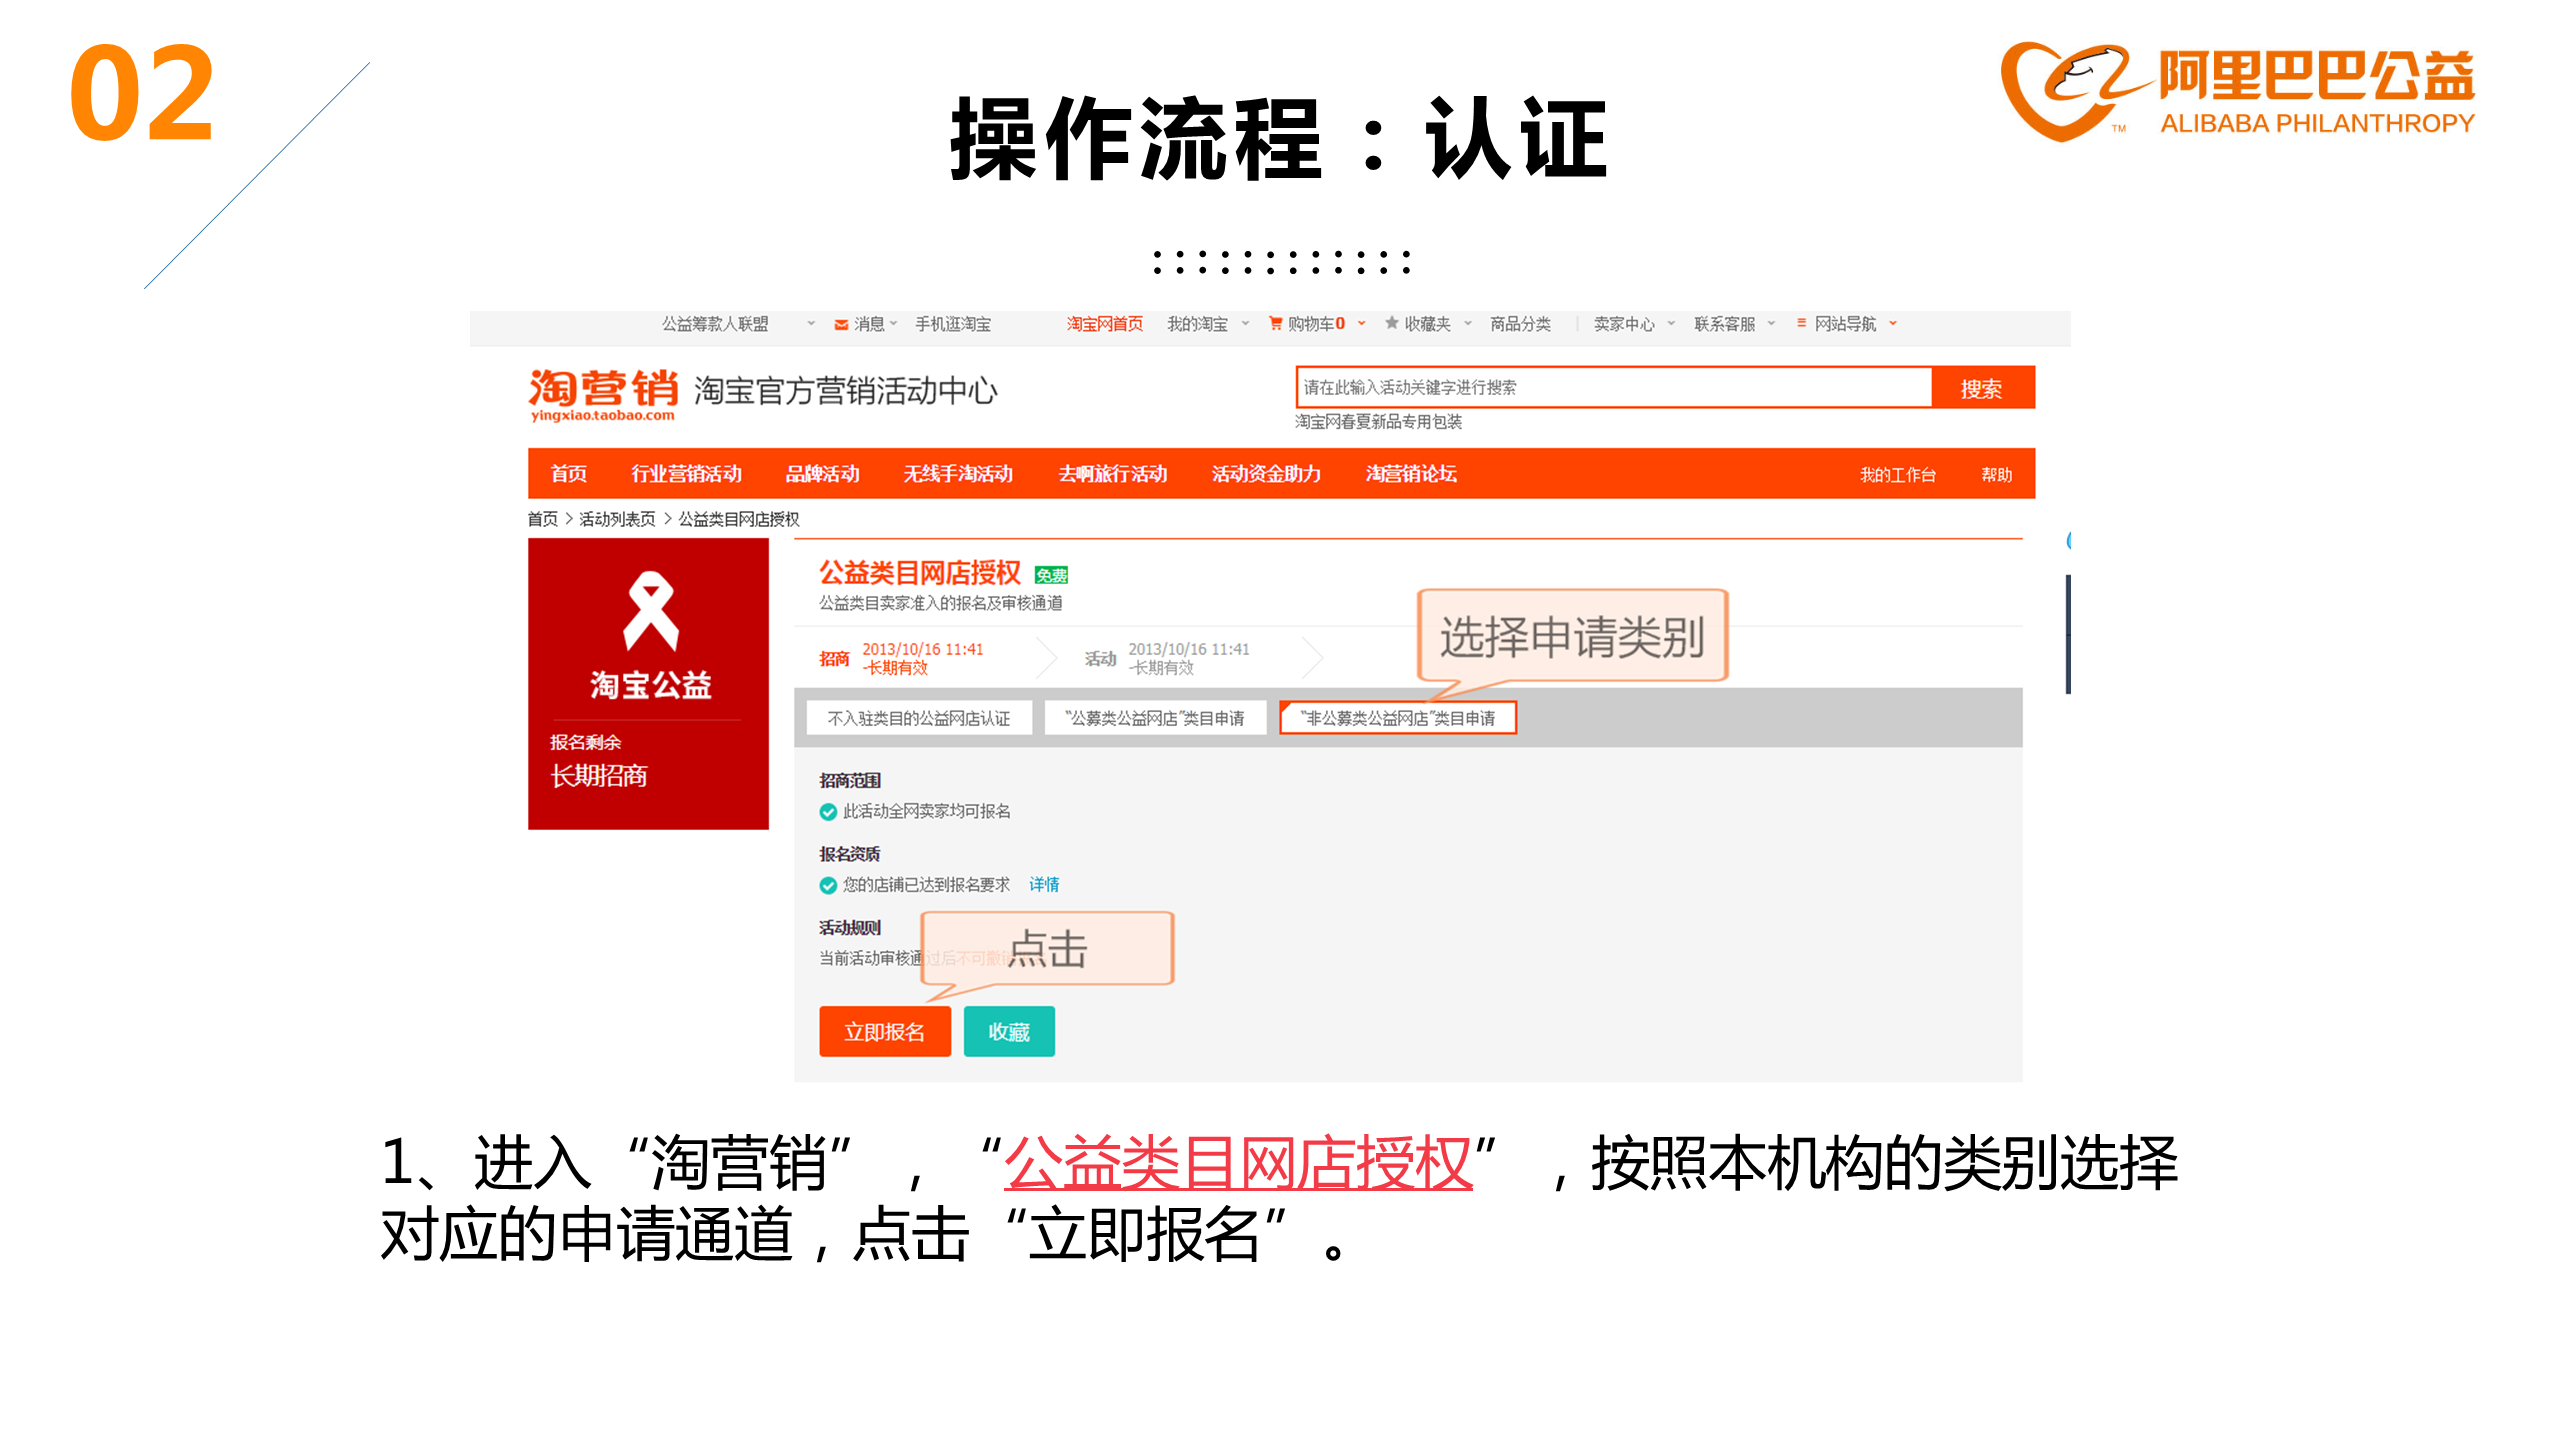The image size is (2559, 1440).
Task: Open 品牌活动 in the nav bar
Action: pyautogui.click(x=822, y=474)
